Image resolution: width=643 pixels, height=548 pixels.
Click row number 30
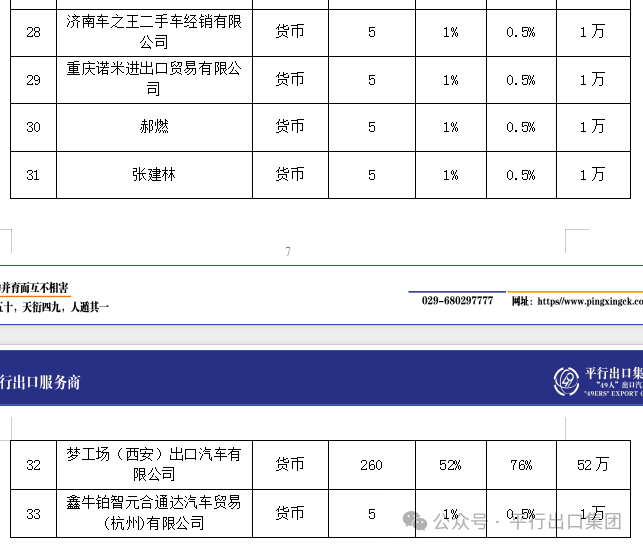pyautogui.click(x=33, y=127)
